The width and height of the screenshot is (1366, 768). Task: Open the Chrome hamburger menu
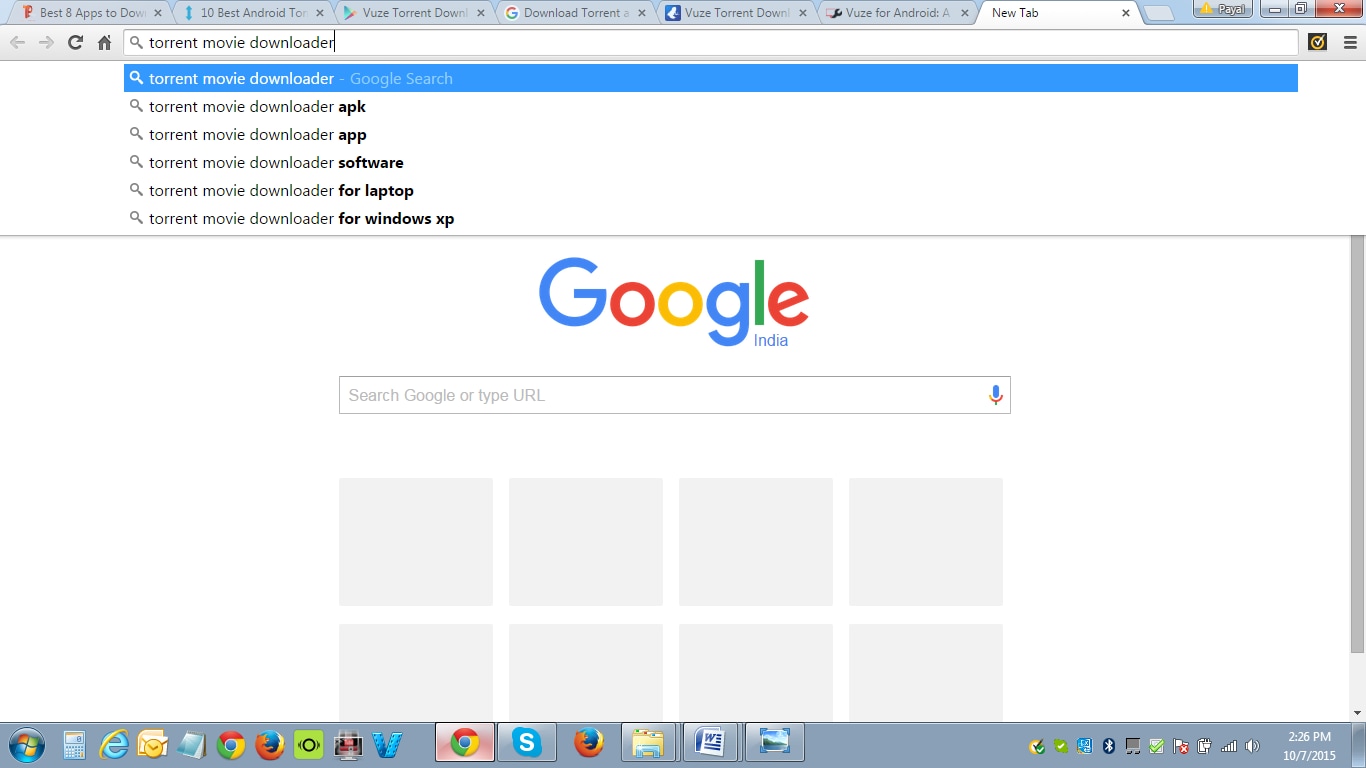pos(1350,43)
